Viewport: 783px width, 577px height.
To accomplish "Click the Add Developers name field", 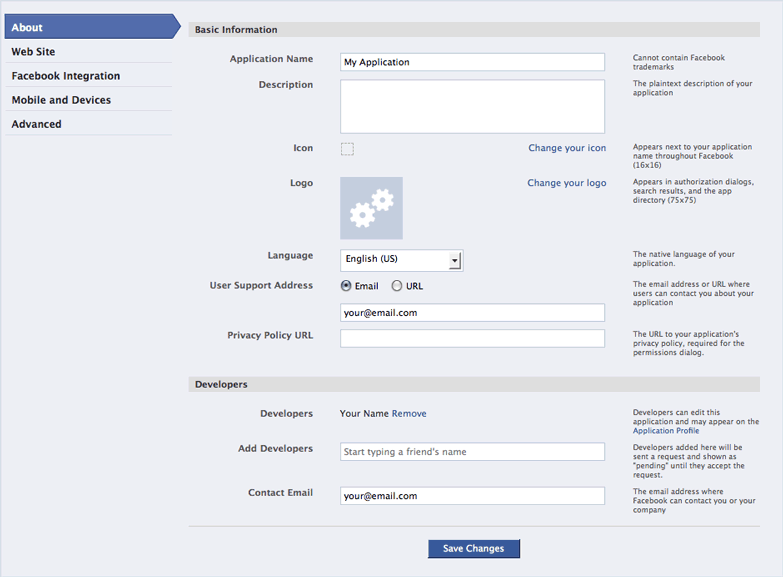I will [472, 452].
